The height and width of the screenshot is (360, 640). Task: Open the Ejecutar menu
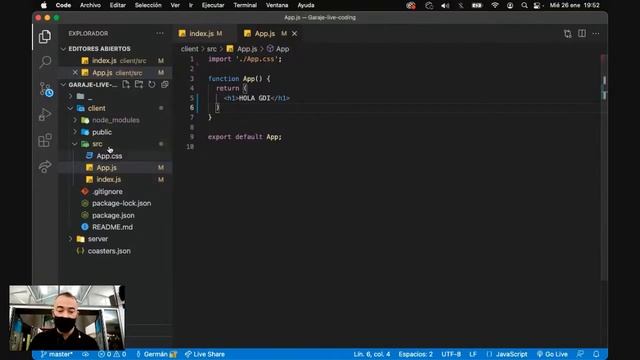pos(213,5)
